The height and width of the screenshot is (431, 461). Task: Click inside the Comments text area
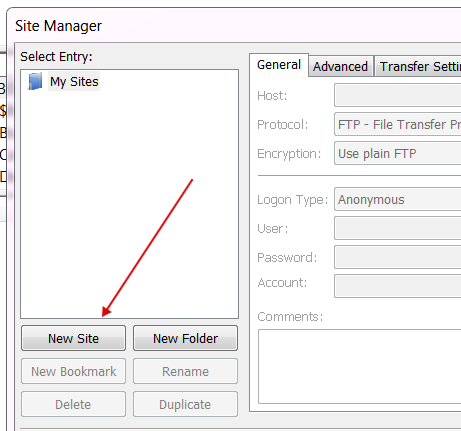360,366
